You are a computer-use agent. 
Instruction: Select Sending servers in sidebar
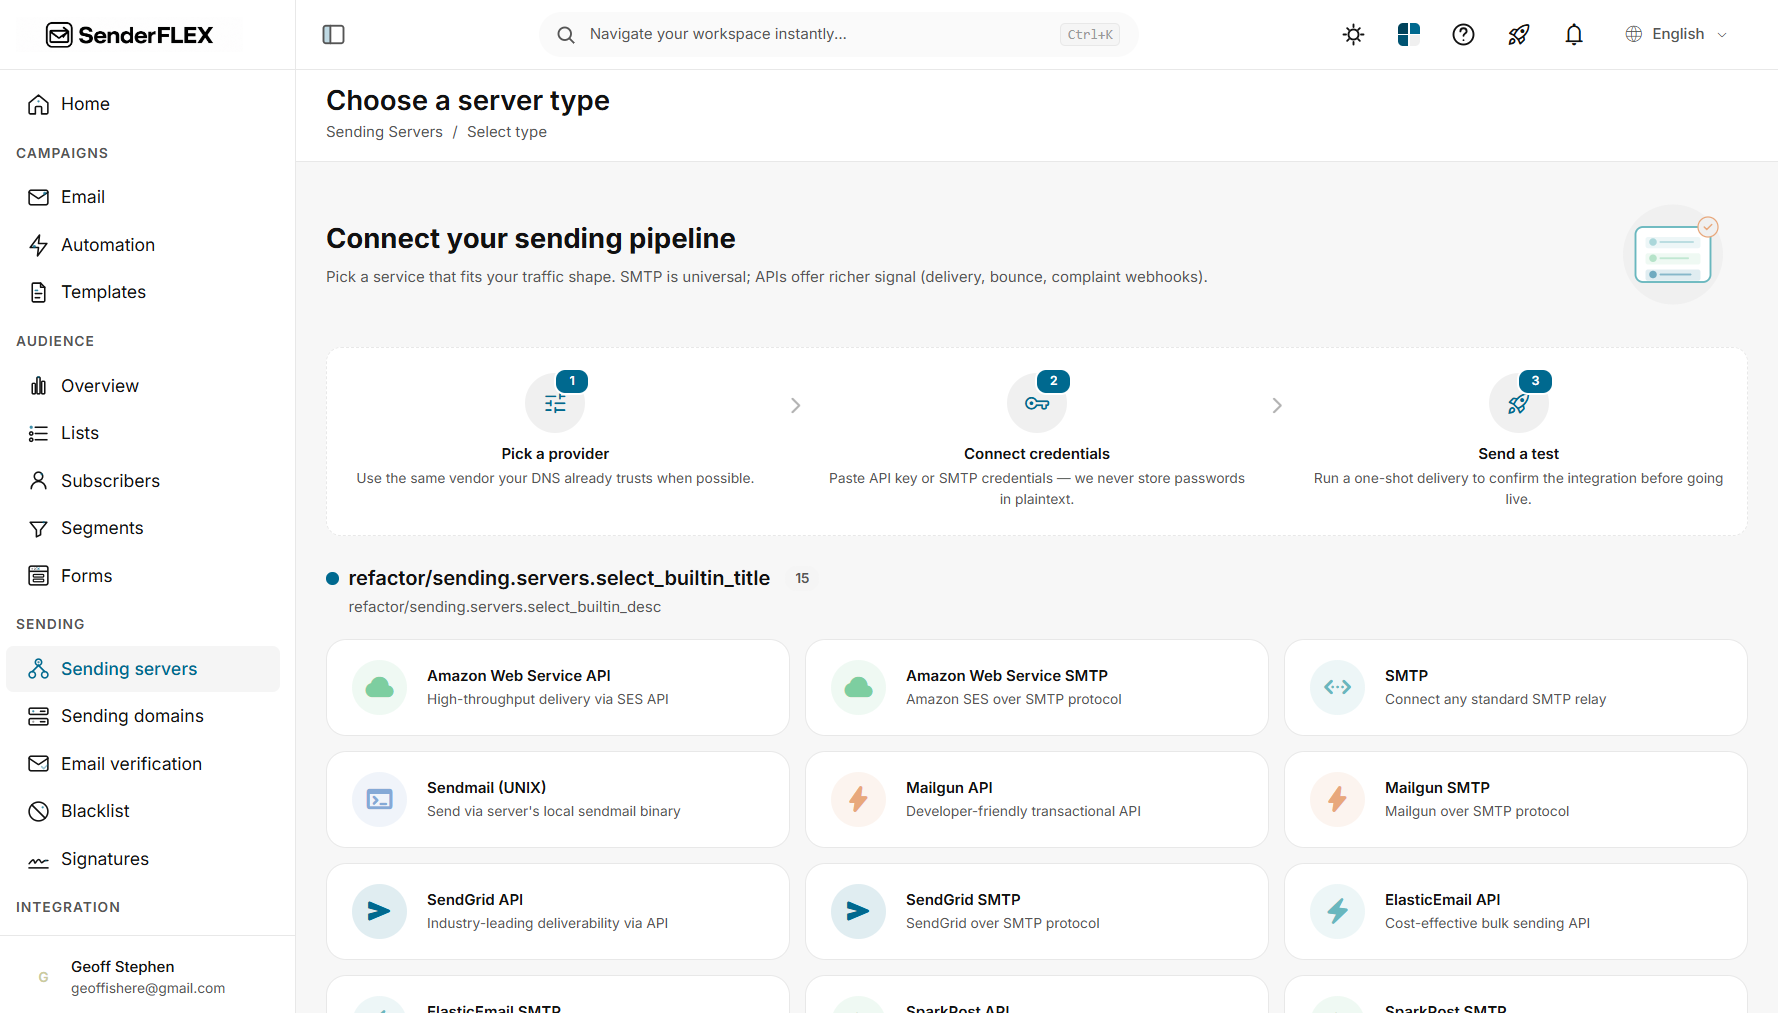(x=143, y=669)
